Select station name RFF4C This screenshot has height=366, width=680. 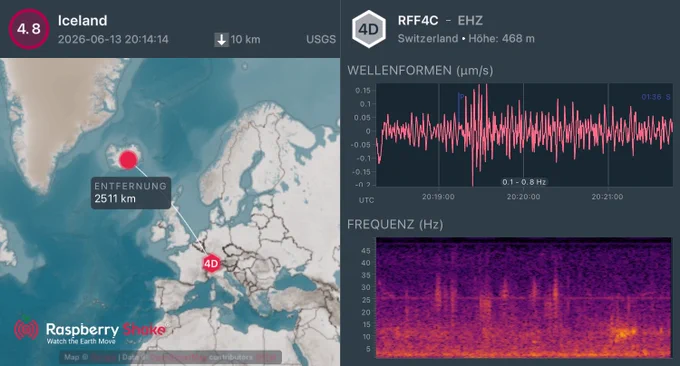tap(418, 20)
